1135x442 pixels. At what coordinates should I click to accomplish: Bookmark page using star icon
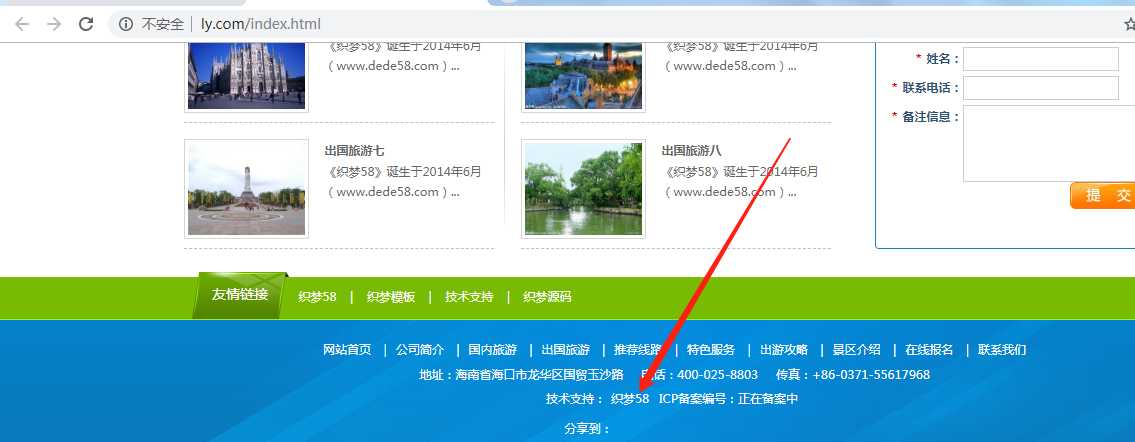pos(1129,24)
